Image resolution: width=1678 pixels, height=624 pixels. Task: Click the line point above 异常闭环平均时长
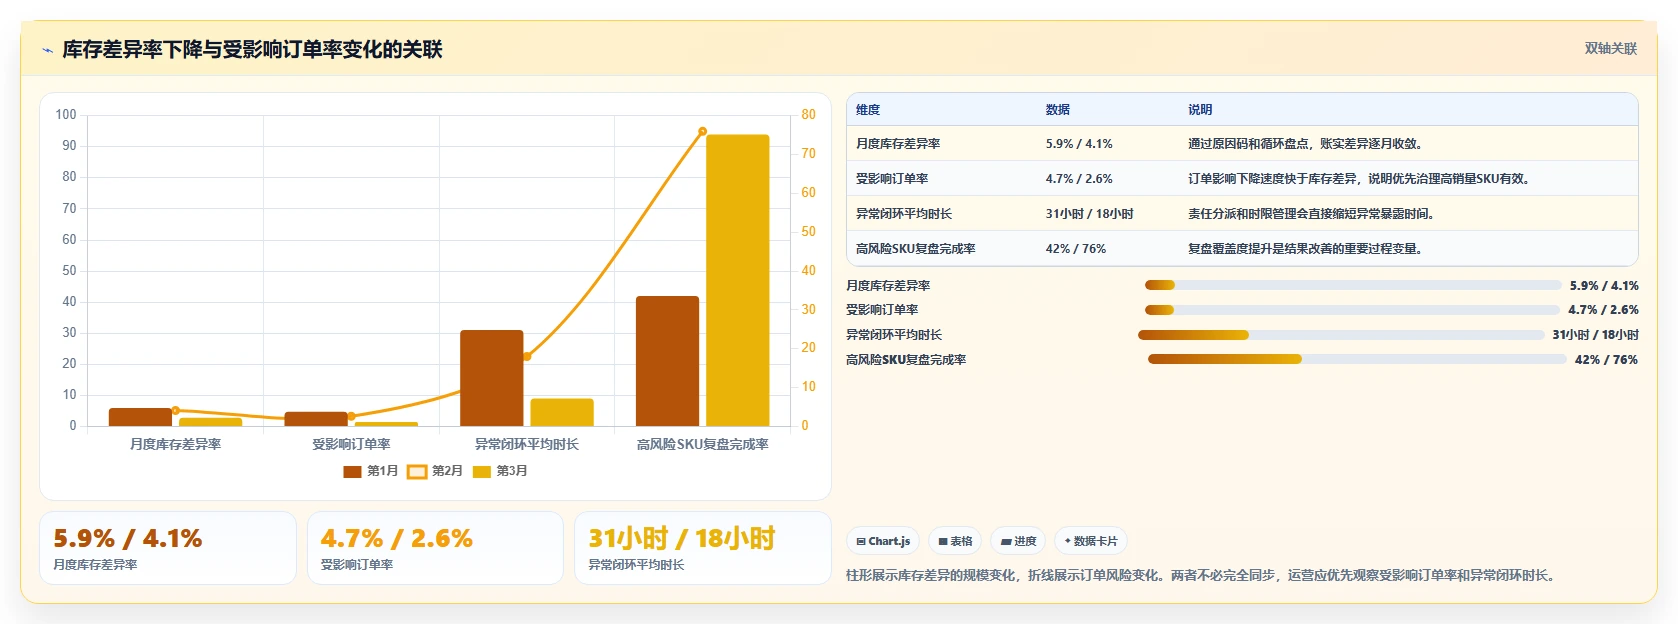[x=527, y=356]
